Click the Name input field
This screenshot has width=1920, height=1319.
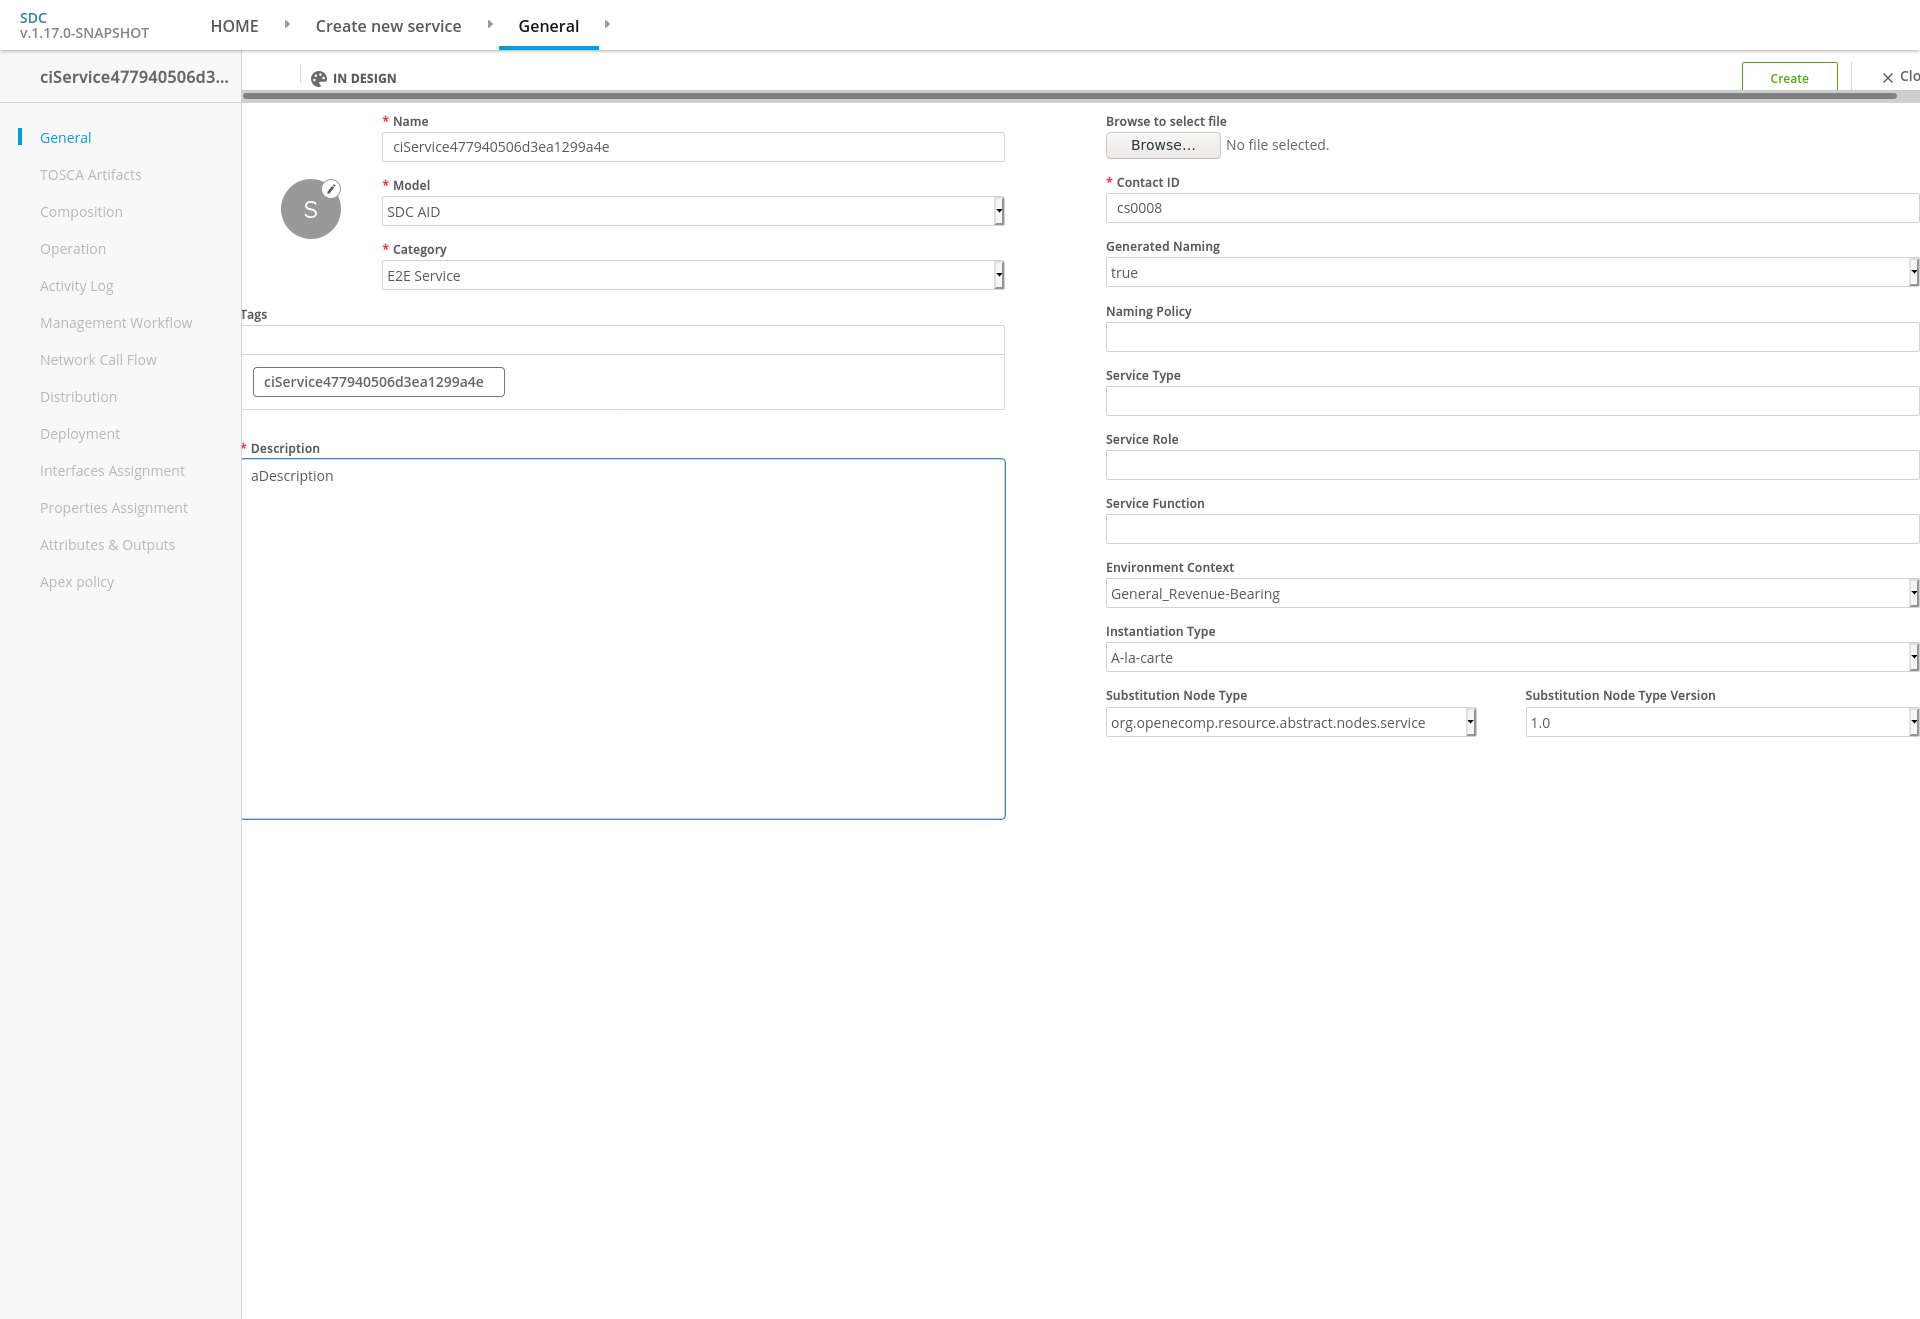[x=693, y=147]
